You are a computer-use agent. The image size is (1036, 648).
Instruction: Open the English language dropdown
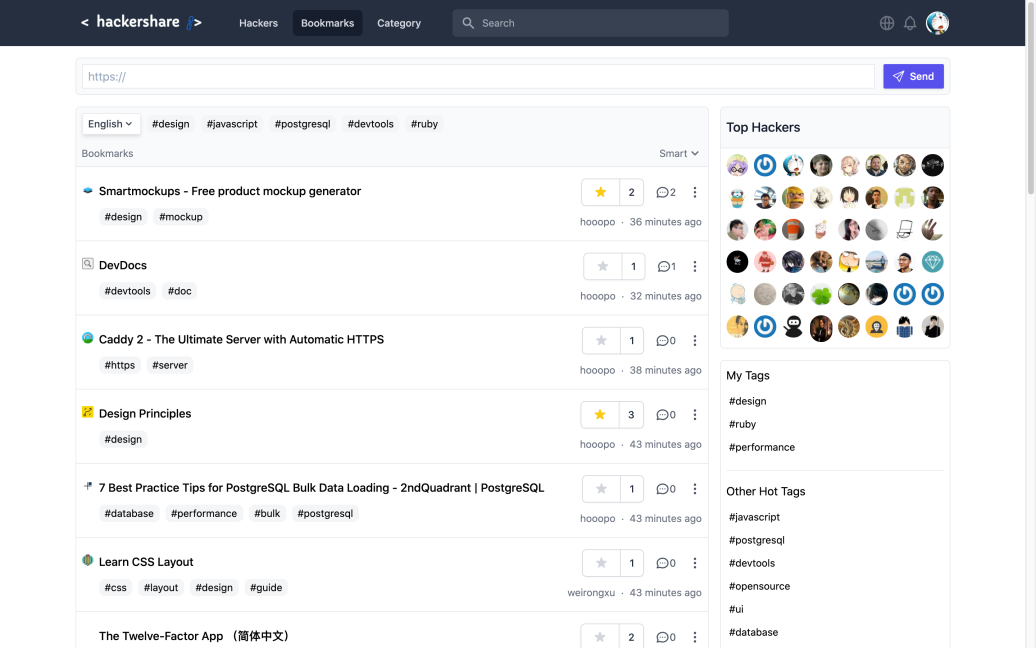tap(110, 123)
